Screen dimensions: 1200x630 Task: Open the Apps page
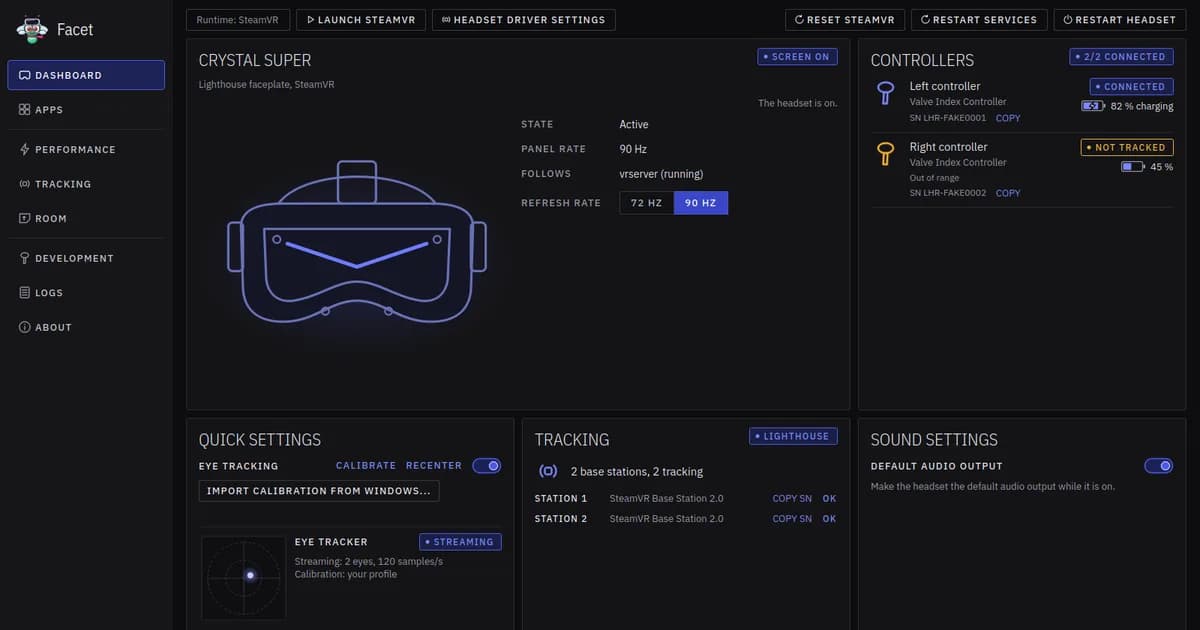point(86,110)
